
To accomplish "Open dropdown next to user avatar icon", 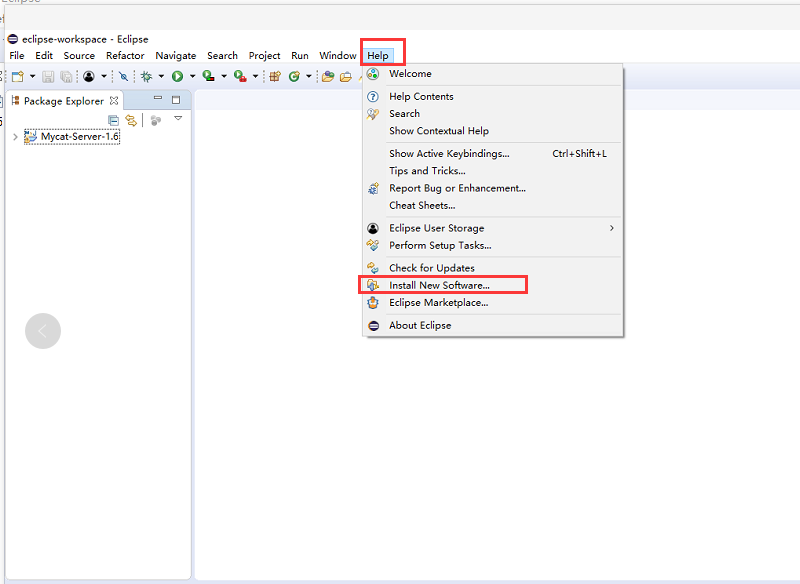I will click(x=104, y=77).
